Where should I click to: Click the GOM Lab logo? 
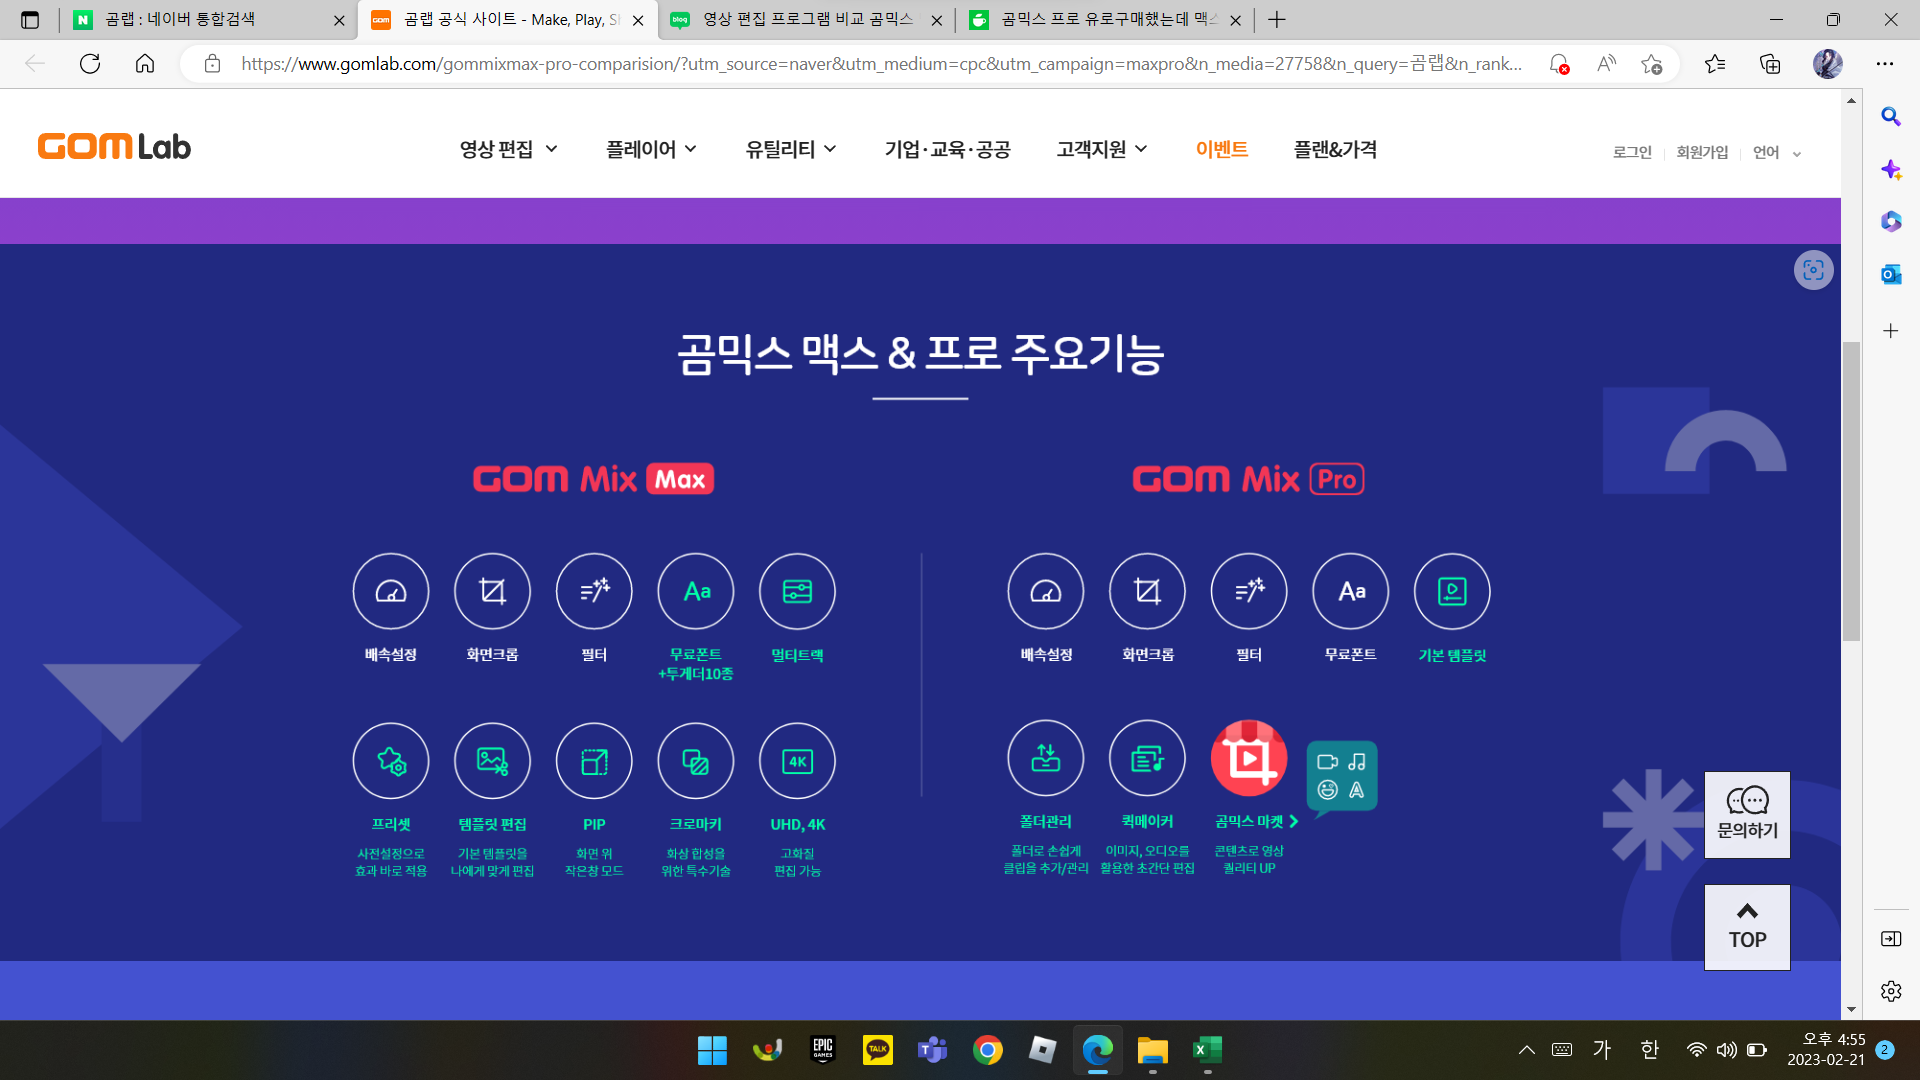pyautogui.click(x=114, y=147)
